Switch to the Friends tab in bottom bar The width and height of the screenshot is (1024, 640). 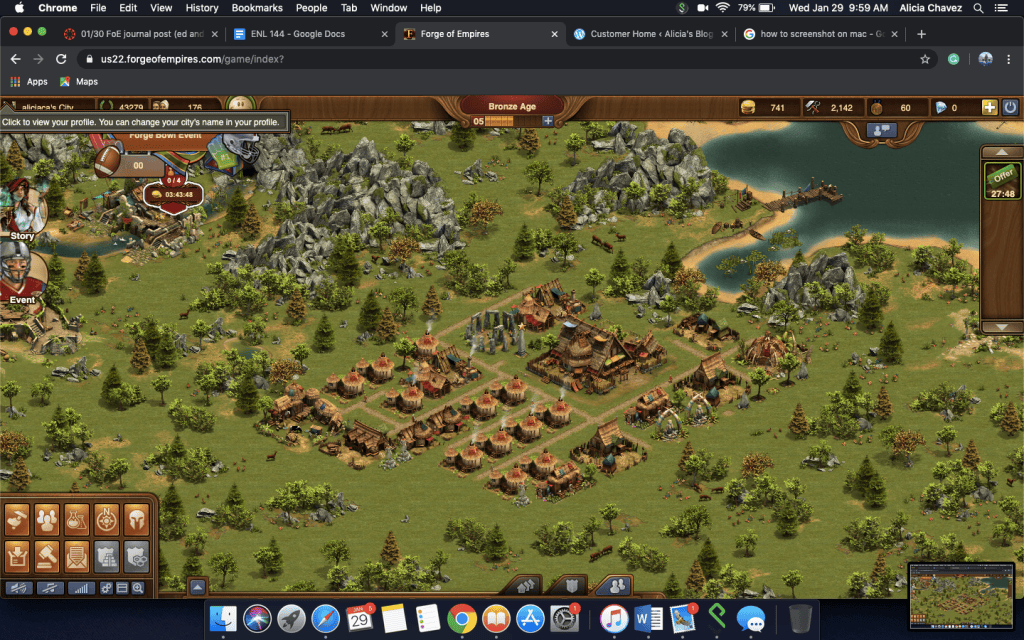pyautogui.click(x=616, y=586)
